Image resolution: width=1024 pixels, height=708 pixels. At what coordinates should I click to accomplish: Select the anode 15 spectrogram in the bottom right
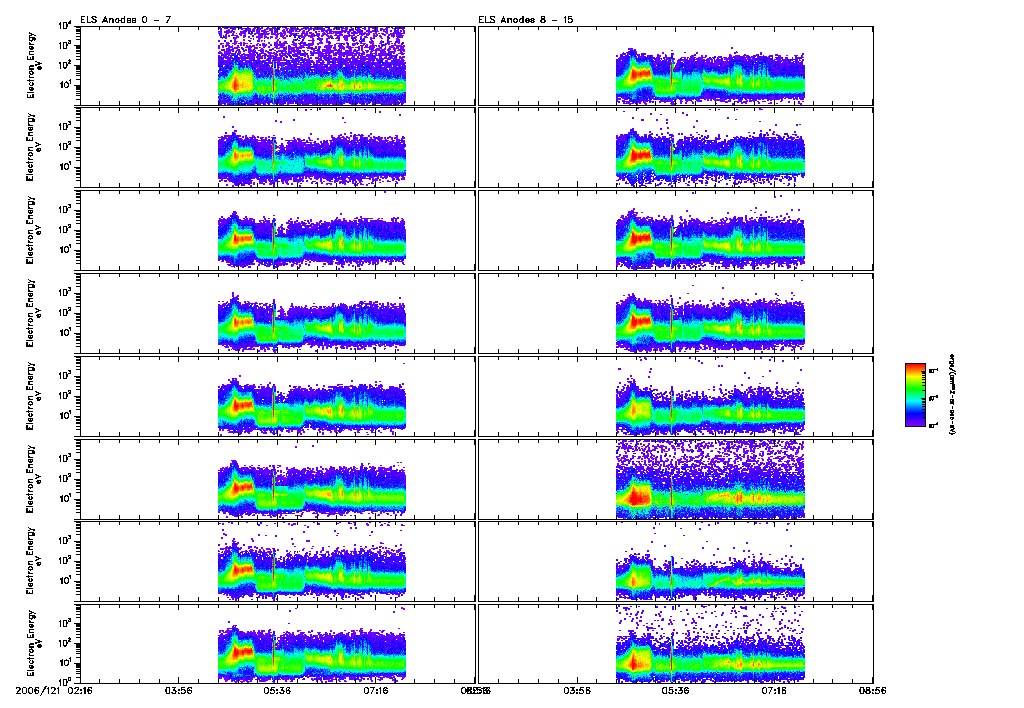675,644
